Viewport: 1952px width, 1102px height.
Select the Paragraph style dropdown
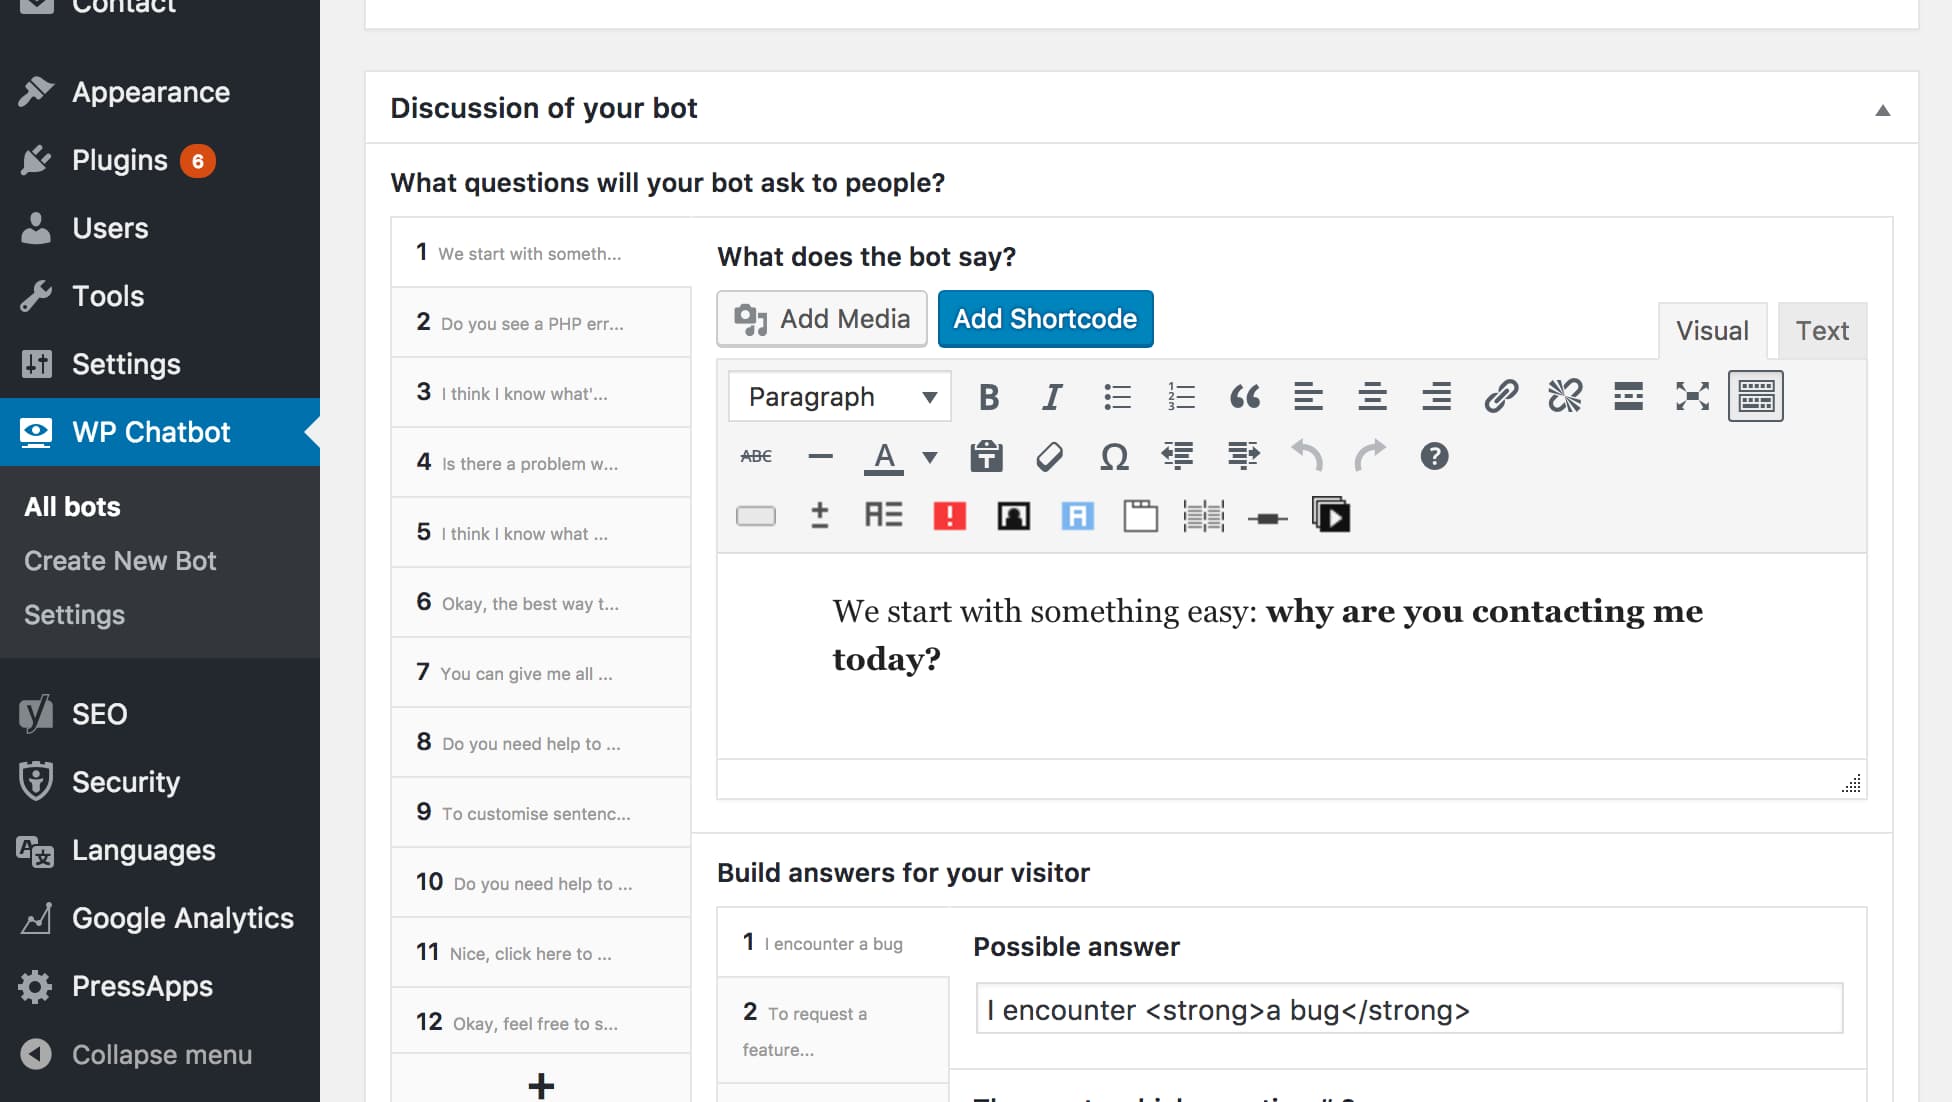point(837,395)
